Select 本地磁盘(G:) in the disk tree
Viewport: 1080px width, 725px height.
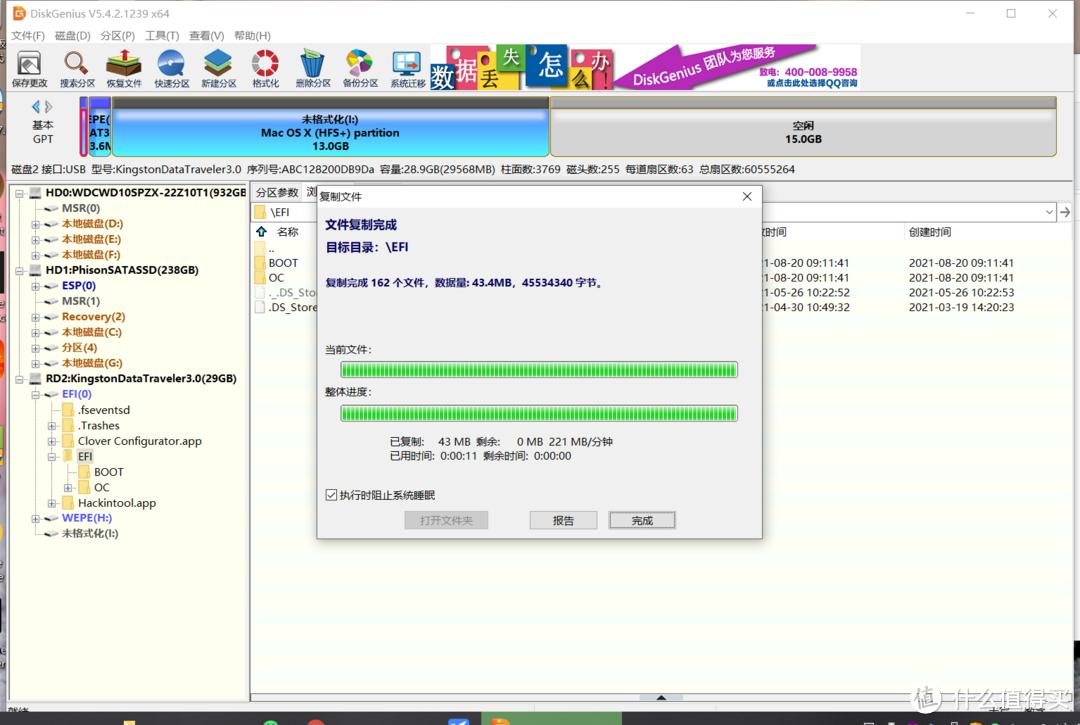click(x=92, y=363)
